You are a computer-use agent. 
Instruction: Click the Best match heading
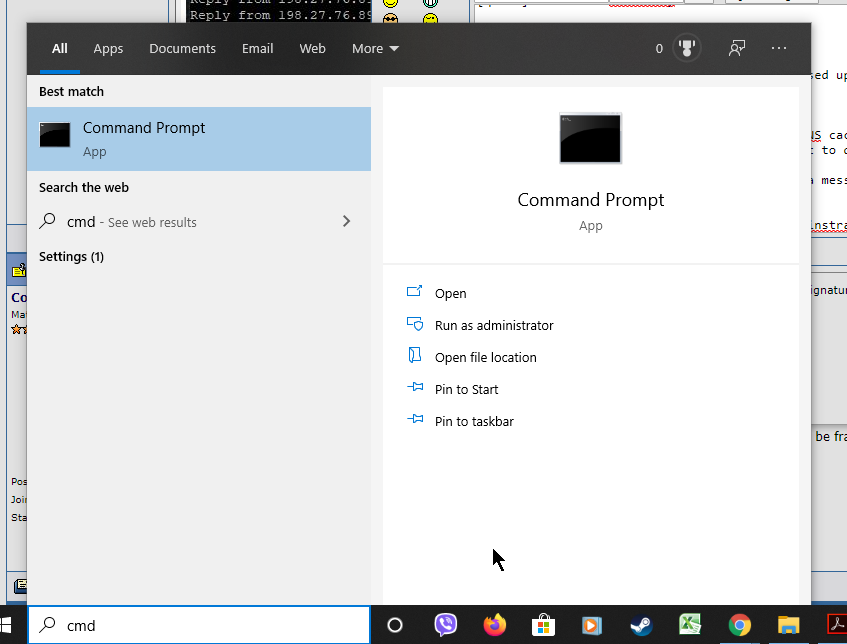[71, 91]
